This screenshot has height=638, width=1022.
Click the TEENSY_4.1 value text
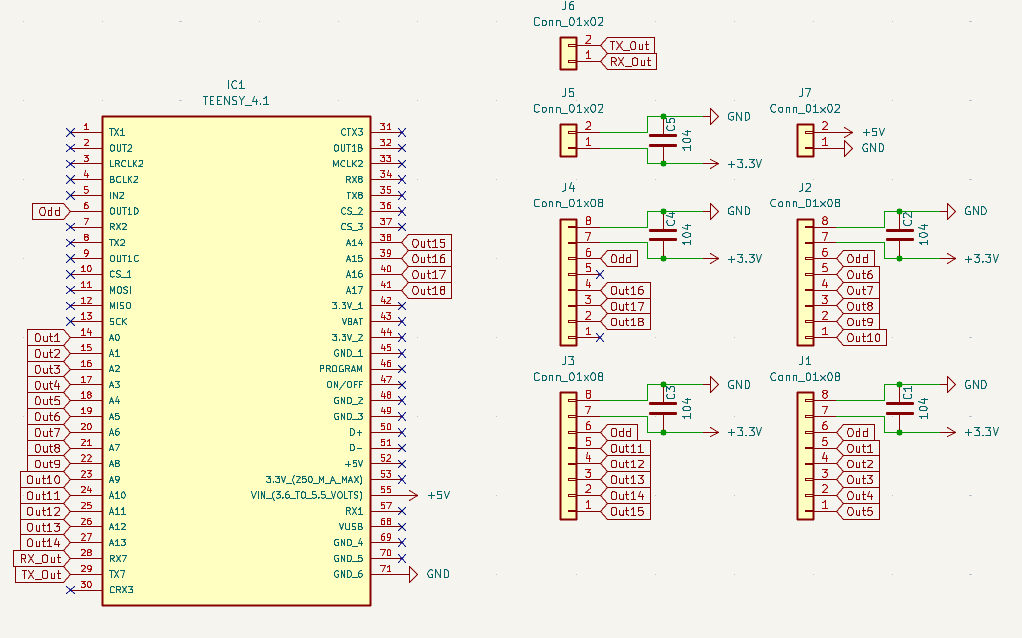235,100
